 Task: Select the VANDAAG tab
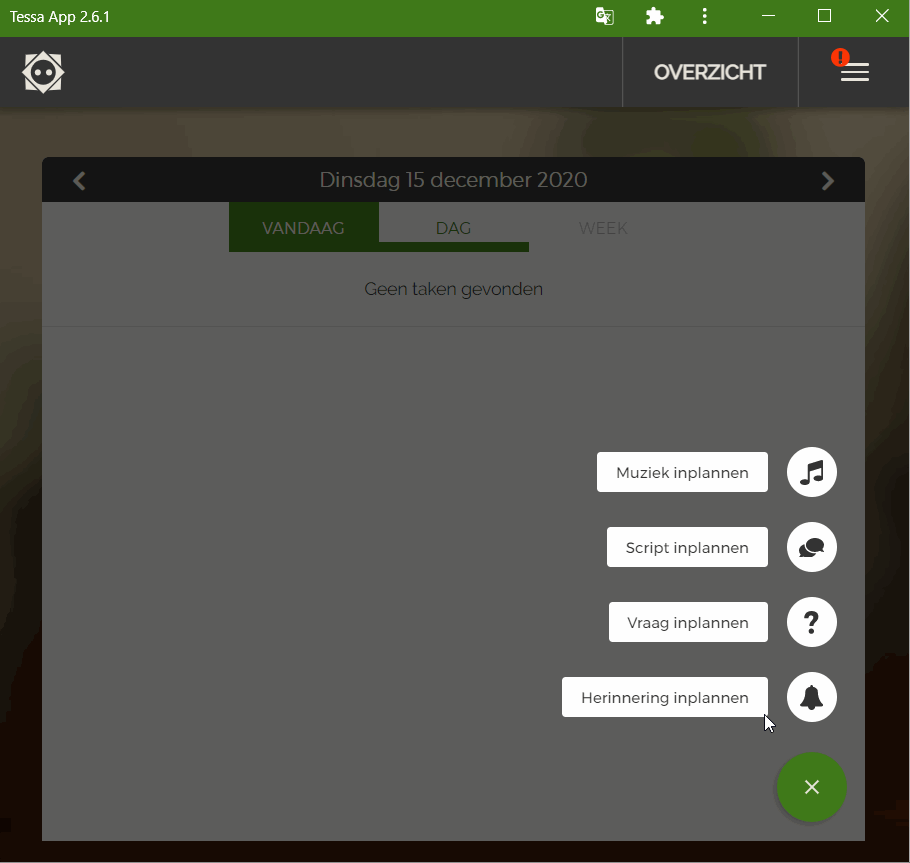pyautogui.click(x=304, y=227)
